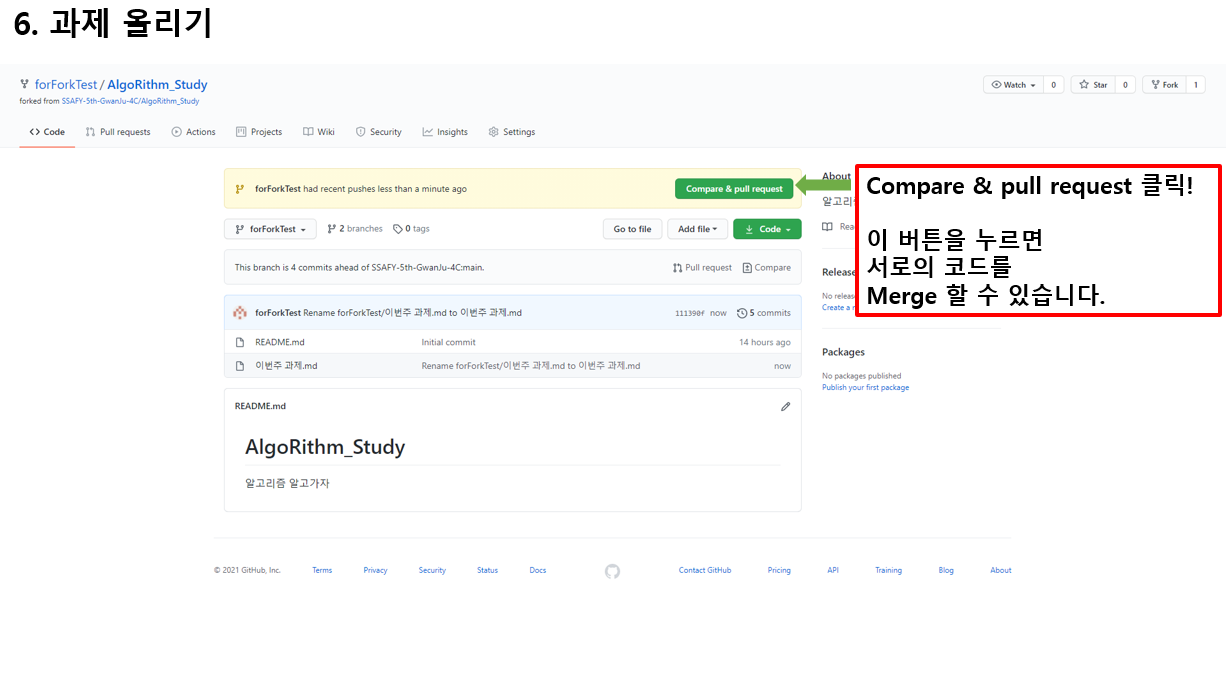Open the green Code download dropdown
The height and width of the screenshot is (684, 1226).
(x=767, y=228)
